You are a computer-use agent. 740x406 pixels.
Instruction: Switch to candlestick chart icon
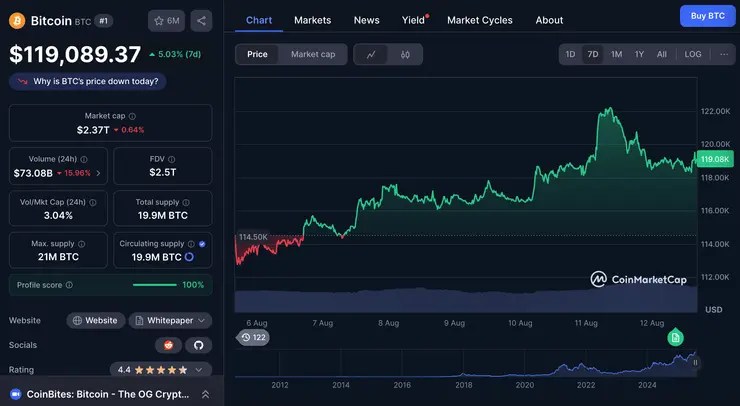(x=405, y=54)
